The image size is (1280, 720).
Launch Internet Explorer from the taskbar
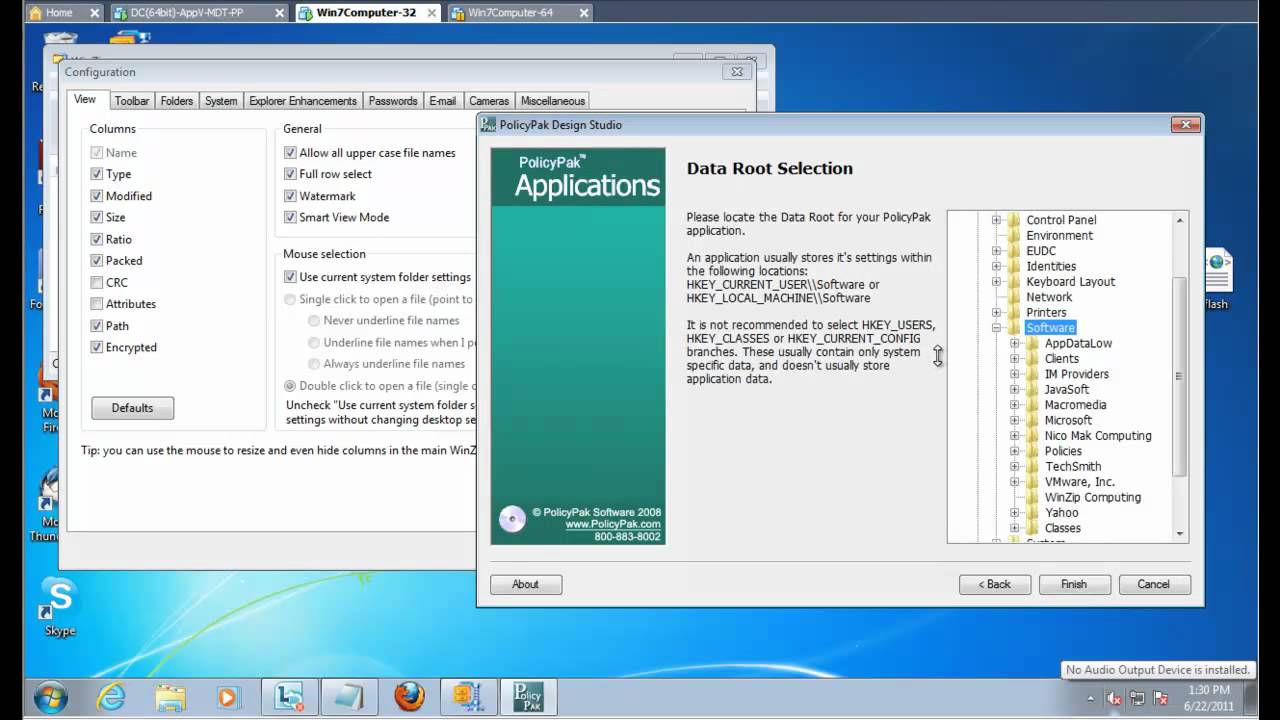(x=110, y=696)
